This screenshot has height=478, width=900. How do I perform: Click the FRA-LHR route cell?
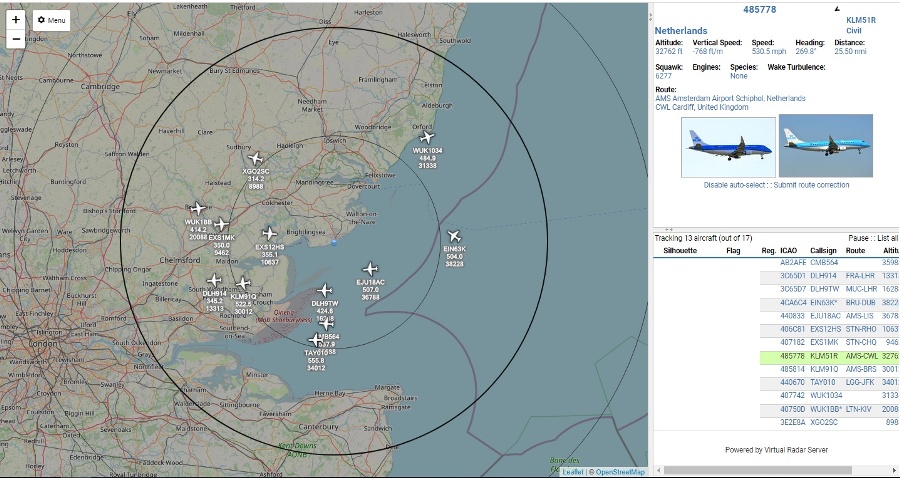point(860,276)
